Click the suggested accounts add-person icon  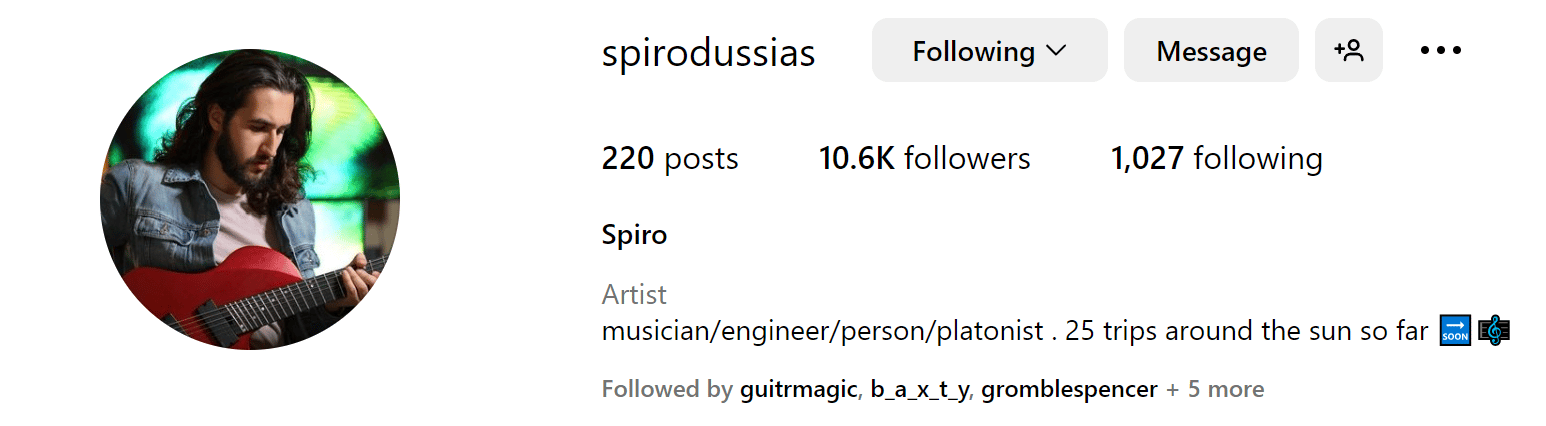tap(1348, 50)
